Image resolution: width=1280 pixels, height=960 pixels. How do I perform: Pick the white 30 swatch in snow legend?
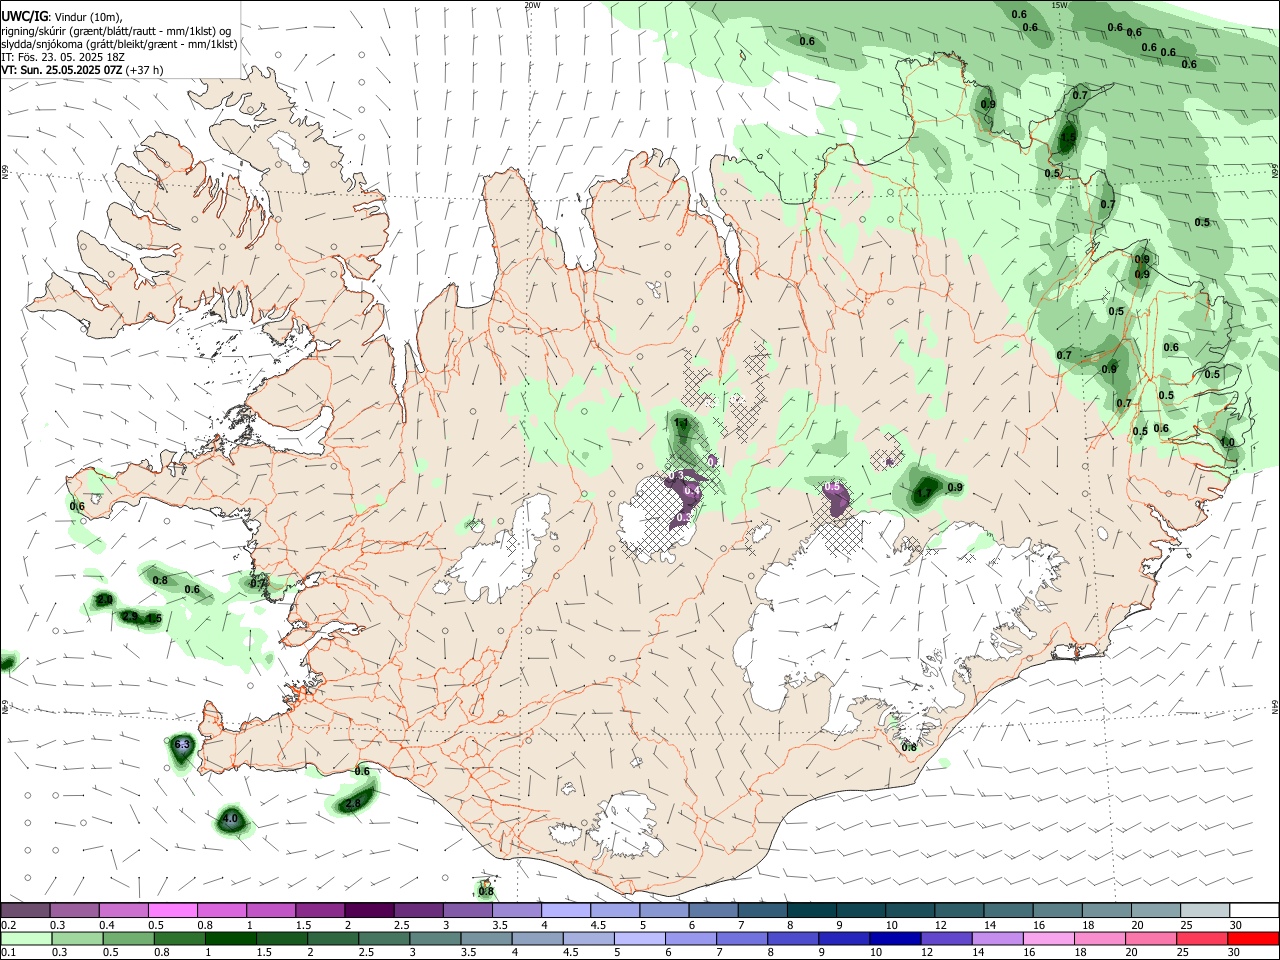tap(1253, 910)
